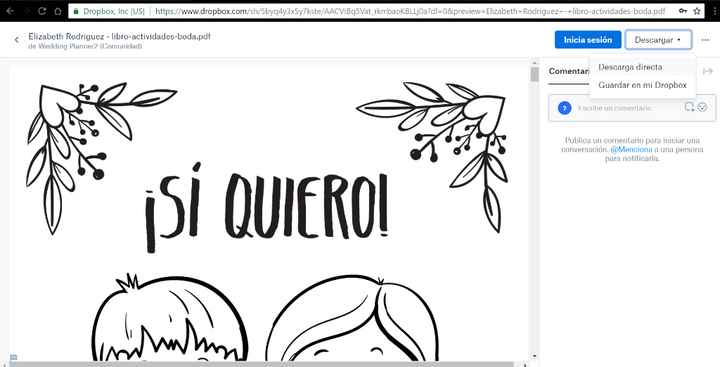Add a region comment with the annotation icon

click(689, 107)
